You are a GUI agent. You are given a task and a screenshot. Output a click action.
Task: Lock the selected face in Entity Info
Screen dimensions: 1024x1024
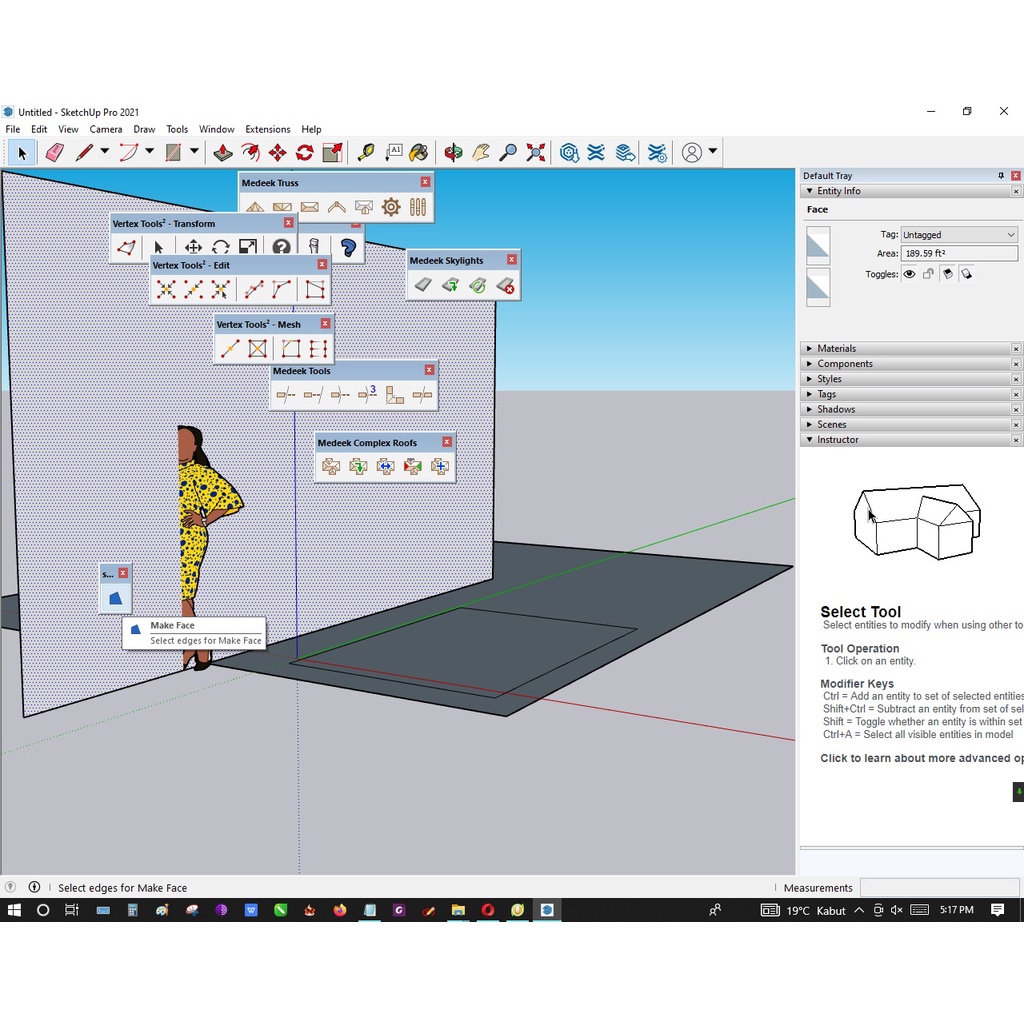(929, 274)
